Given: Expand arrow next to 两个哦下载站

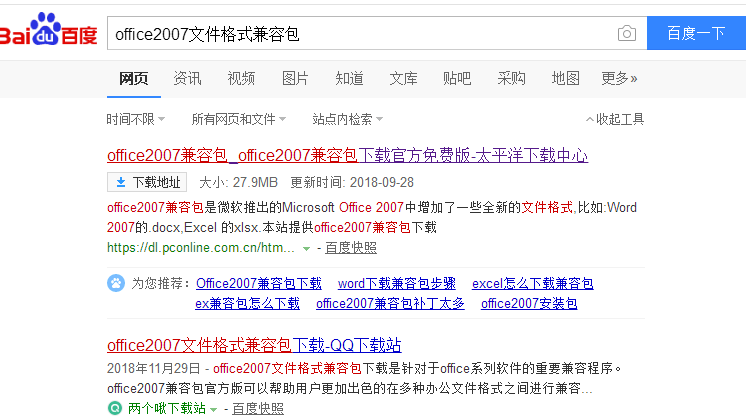Looking at the screenshot, I should 214,409.
